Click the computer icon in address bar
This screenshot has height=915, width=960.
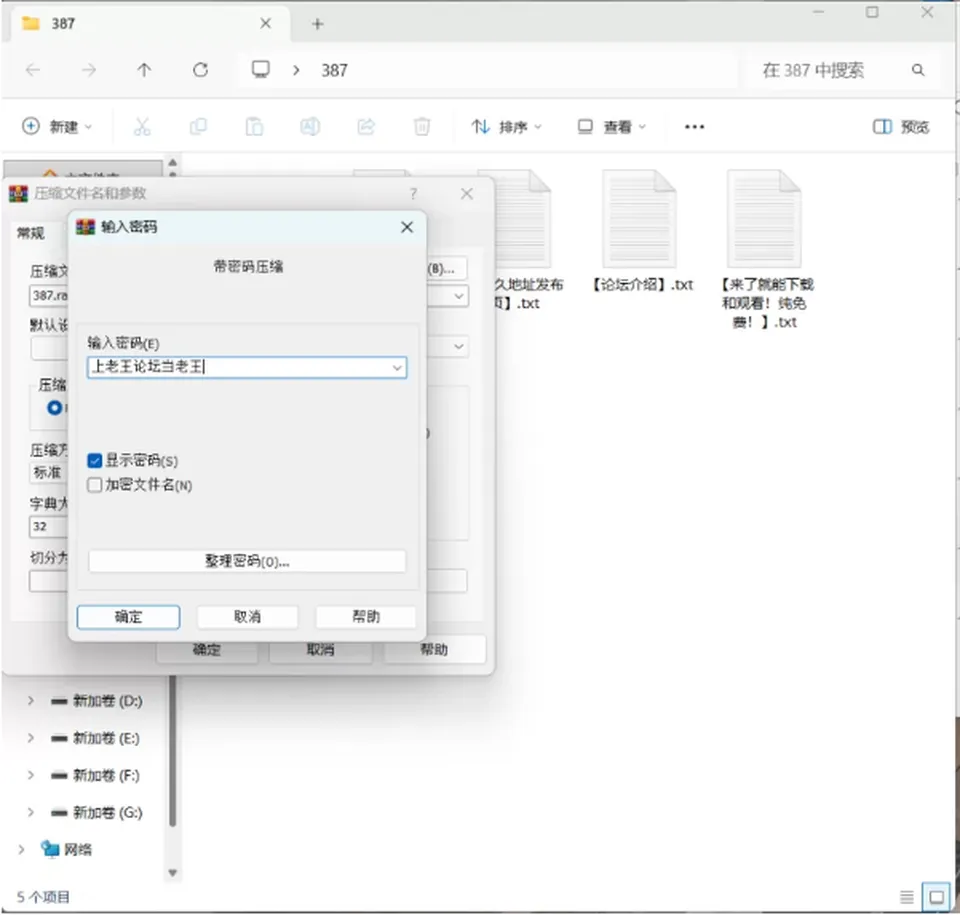click(x=261, y=70)
